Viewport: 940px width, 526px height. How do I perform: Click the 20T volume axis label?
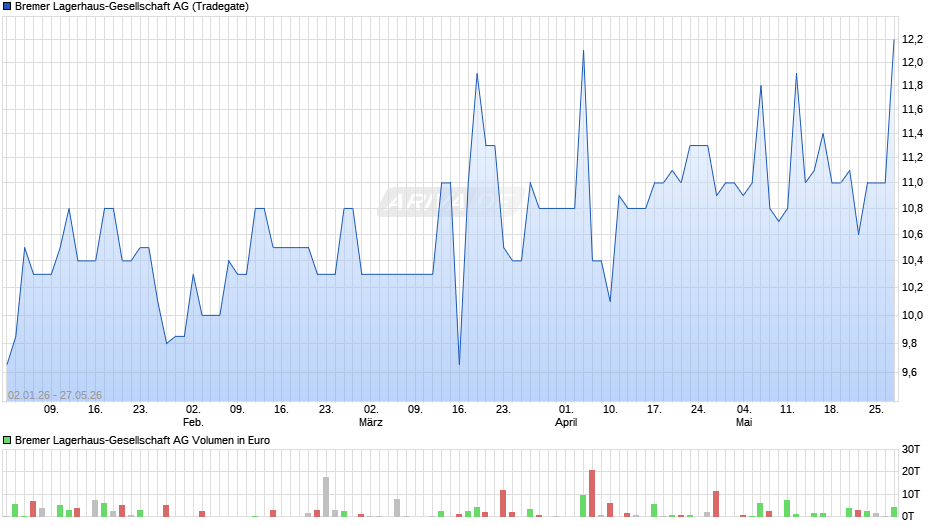911,471
